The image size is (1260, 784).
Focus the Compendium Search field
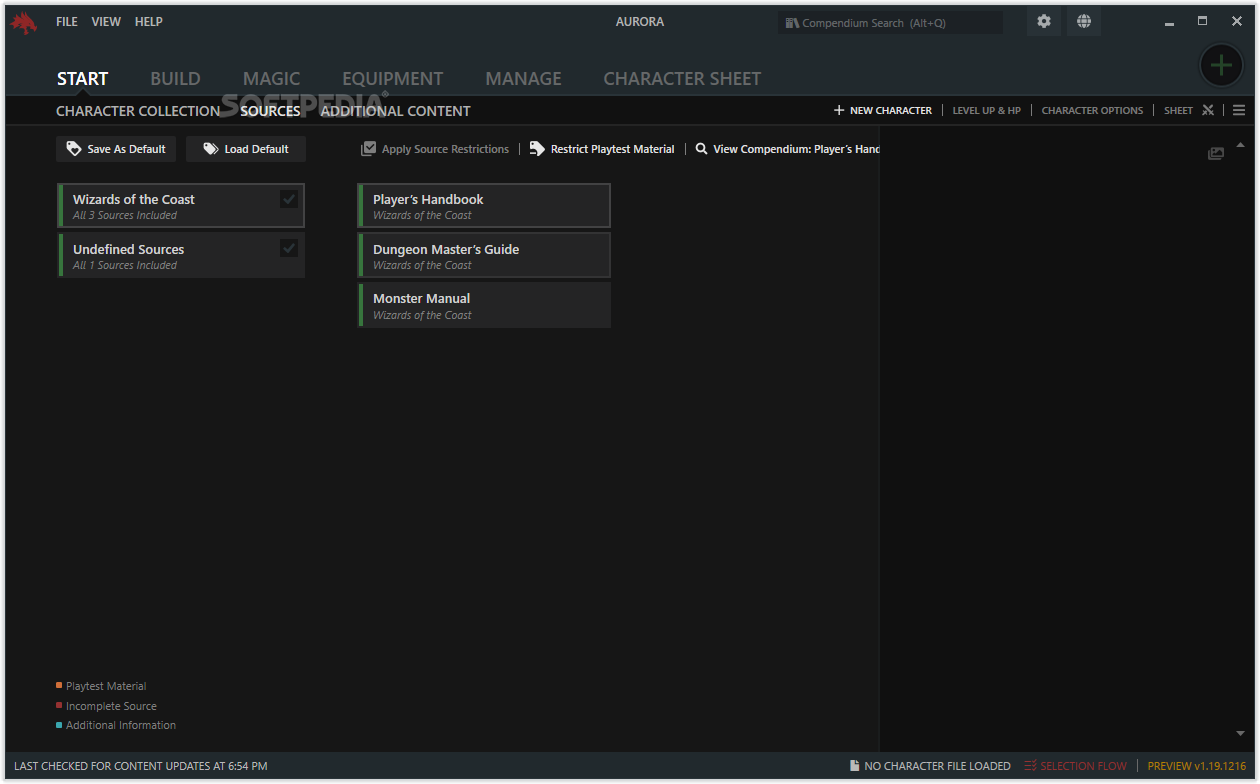click(x=890, y=23)
